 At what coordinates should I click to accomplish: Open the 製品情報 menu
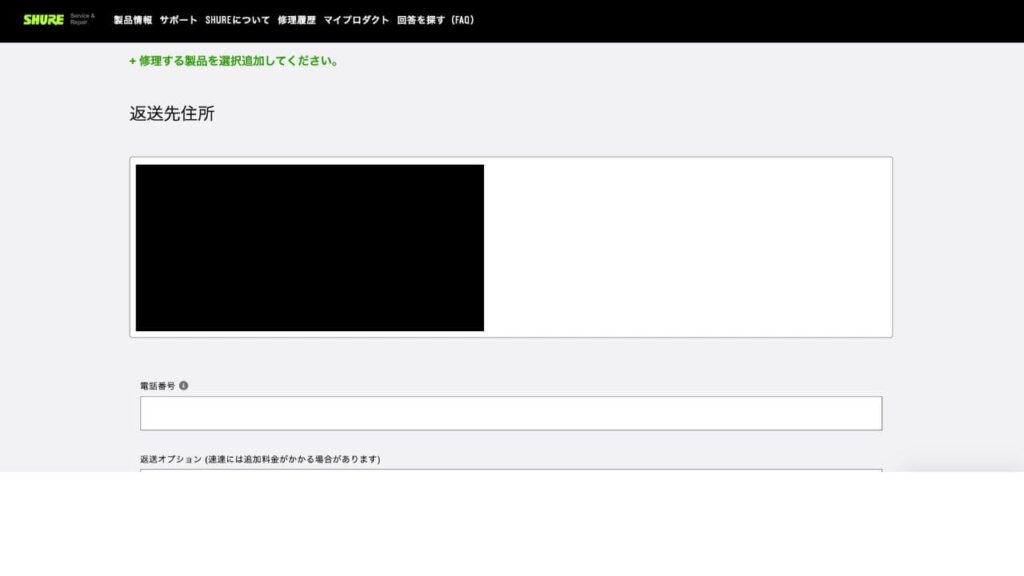[x=132, y=20]
